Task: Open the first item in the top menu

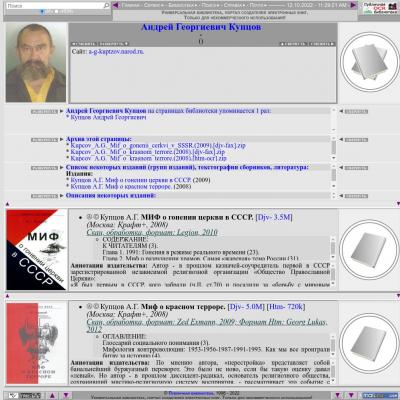Action: pos(130,5)
